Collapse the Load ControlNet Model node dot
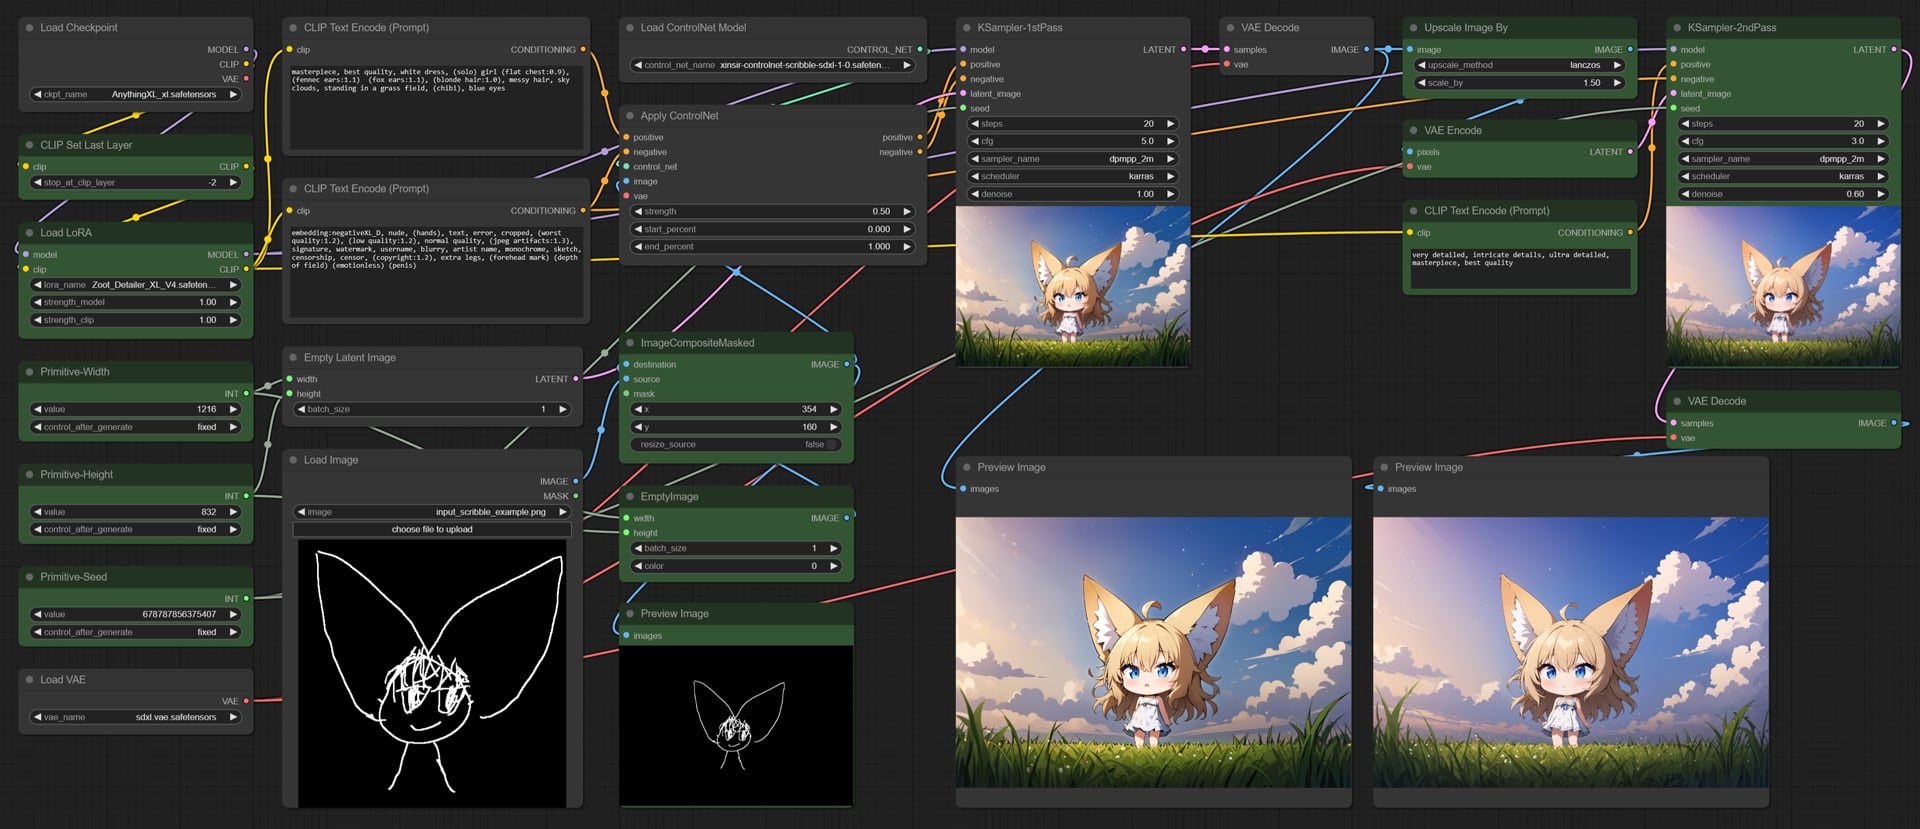 (630, 28)
